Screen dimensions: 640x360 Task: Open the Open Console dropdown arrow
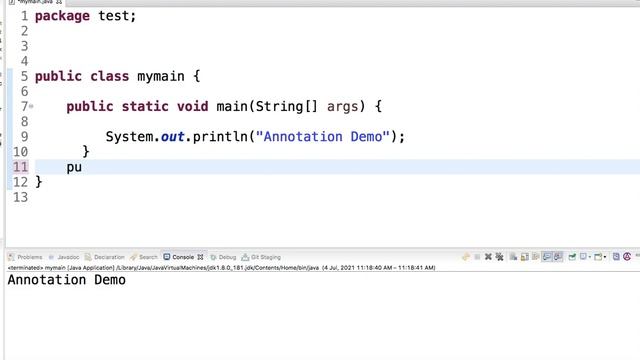click(605, 257)
